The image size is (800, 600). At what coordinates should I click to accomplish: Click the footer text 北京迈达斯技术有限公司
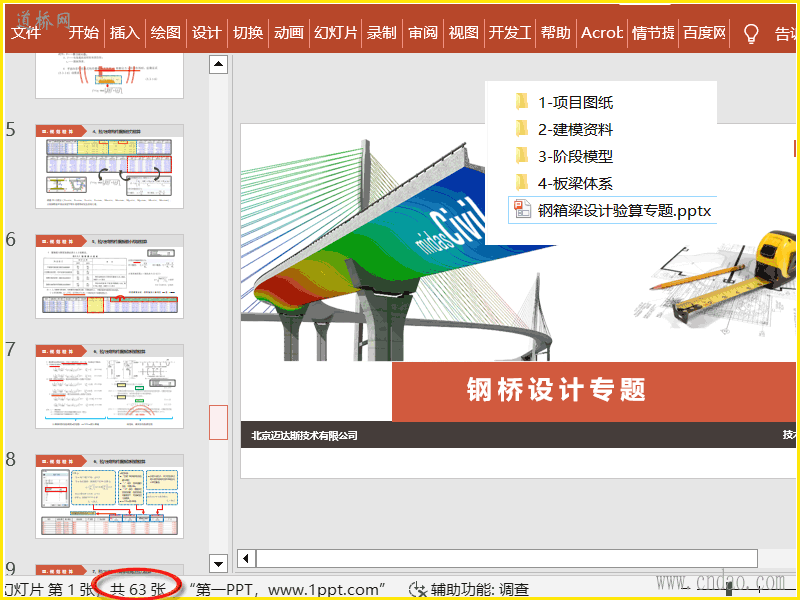tap(304, 436)
